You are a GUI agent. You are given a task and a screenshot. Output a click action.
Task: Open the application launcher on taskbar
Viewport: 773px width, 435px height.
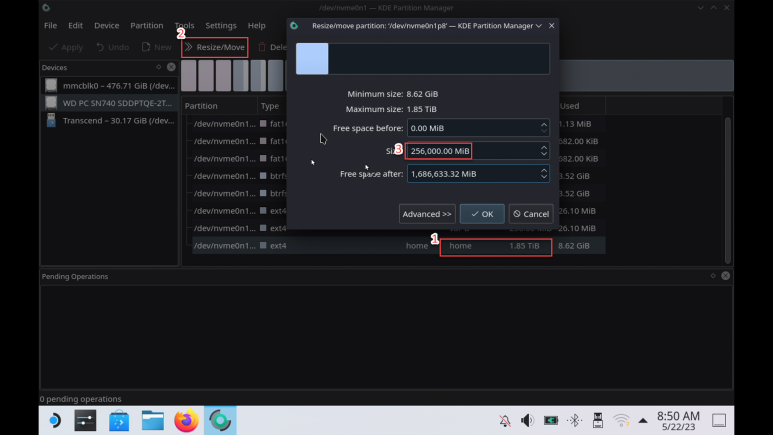coord(54,421)
